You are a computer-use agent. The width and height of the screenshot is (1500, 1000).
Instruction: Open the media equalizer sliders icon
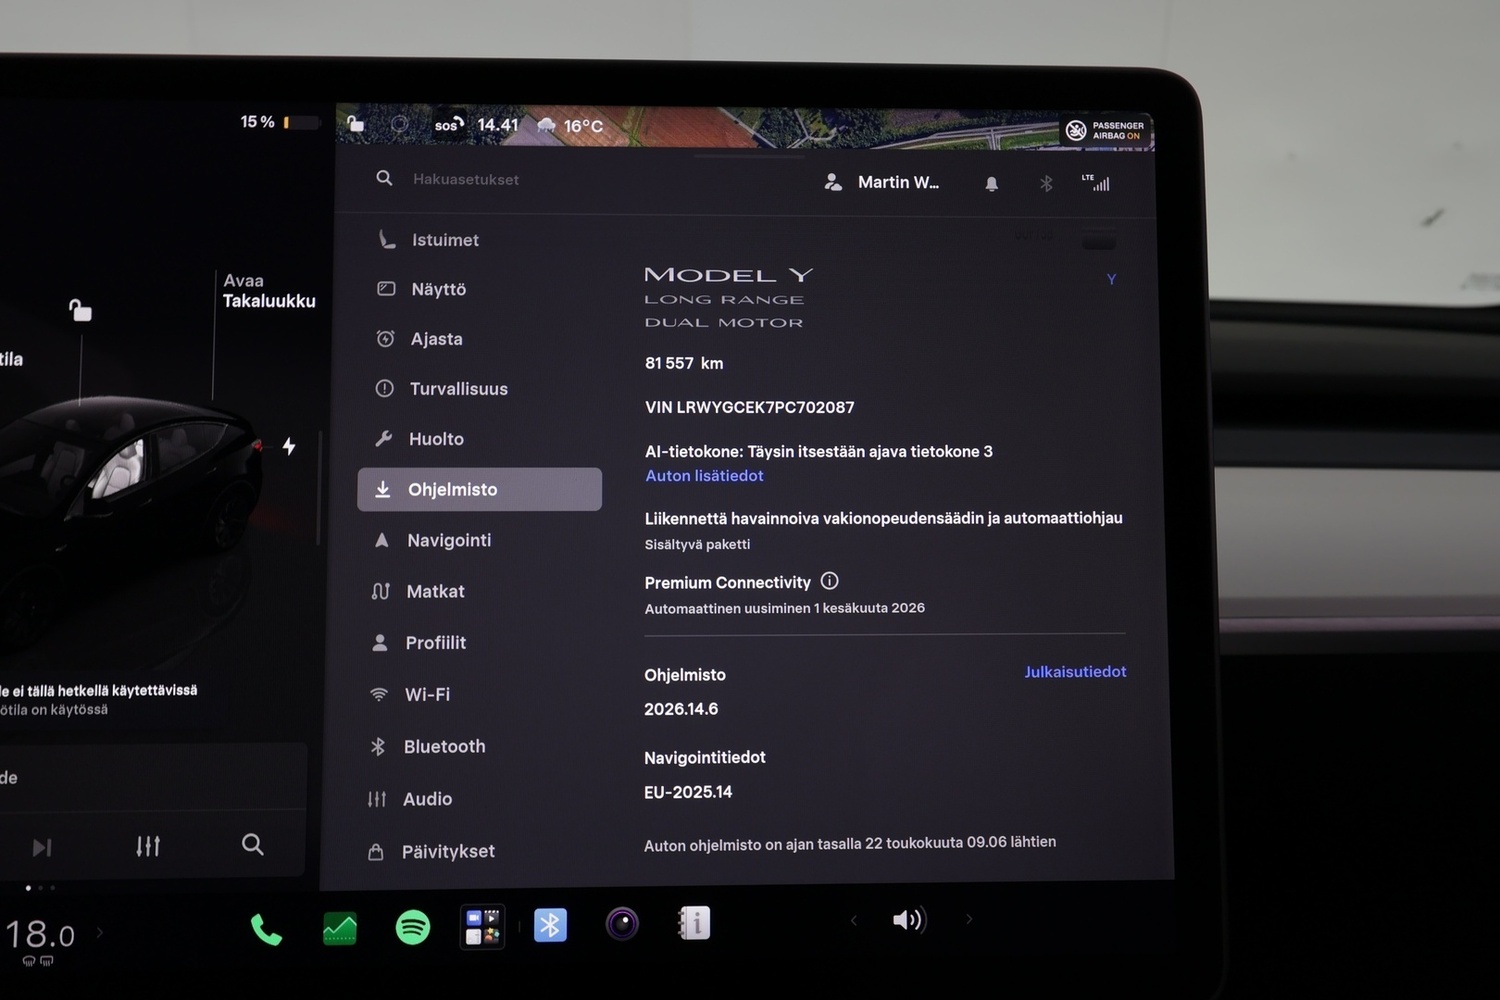[148, 846]
